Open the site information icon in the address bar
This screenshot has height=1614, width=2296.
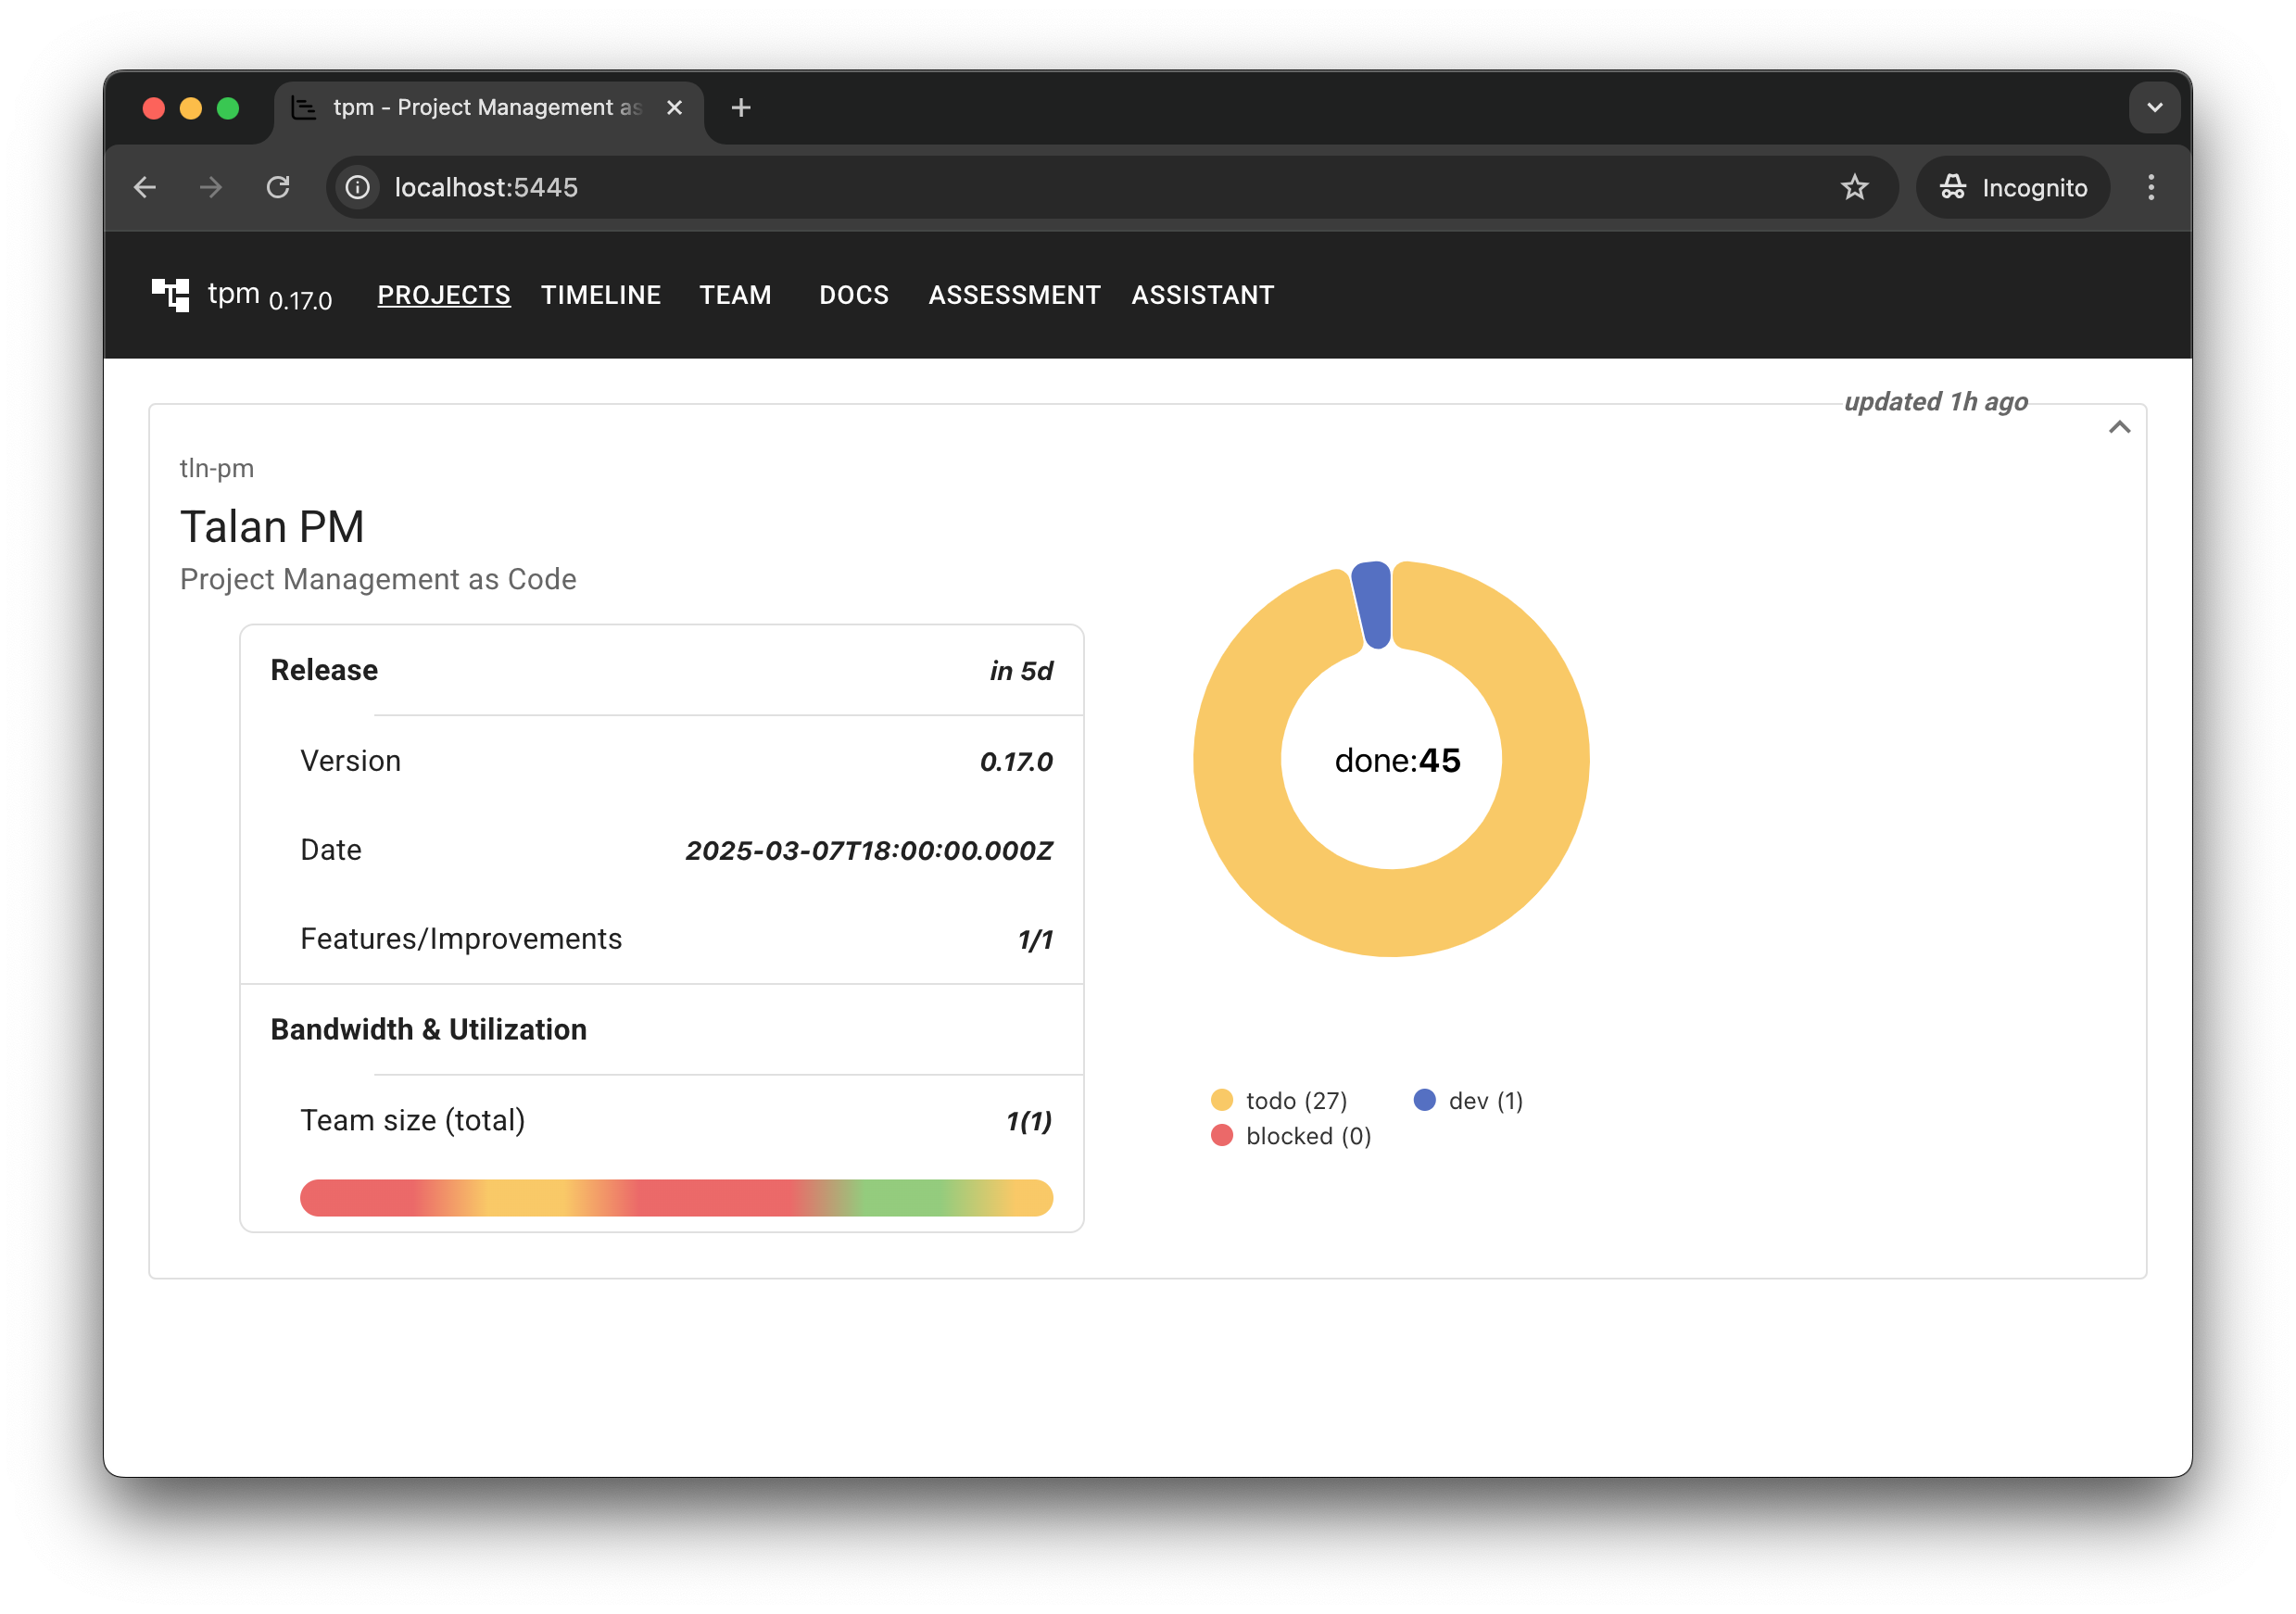(x=357, y=187)
